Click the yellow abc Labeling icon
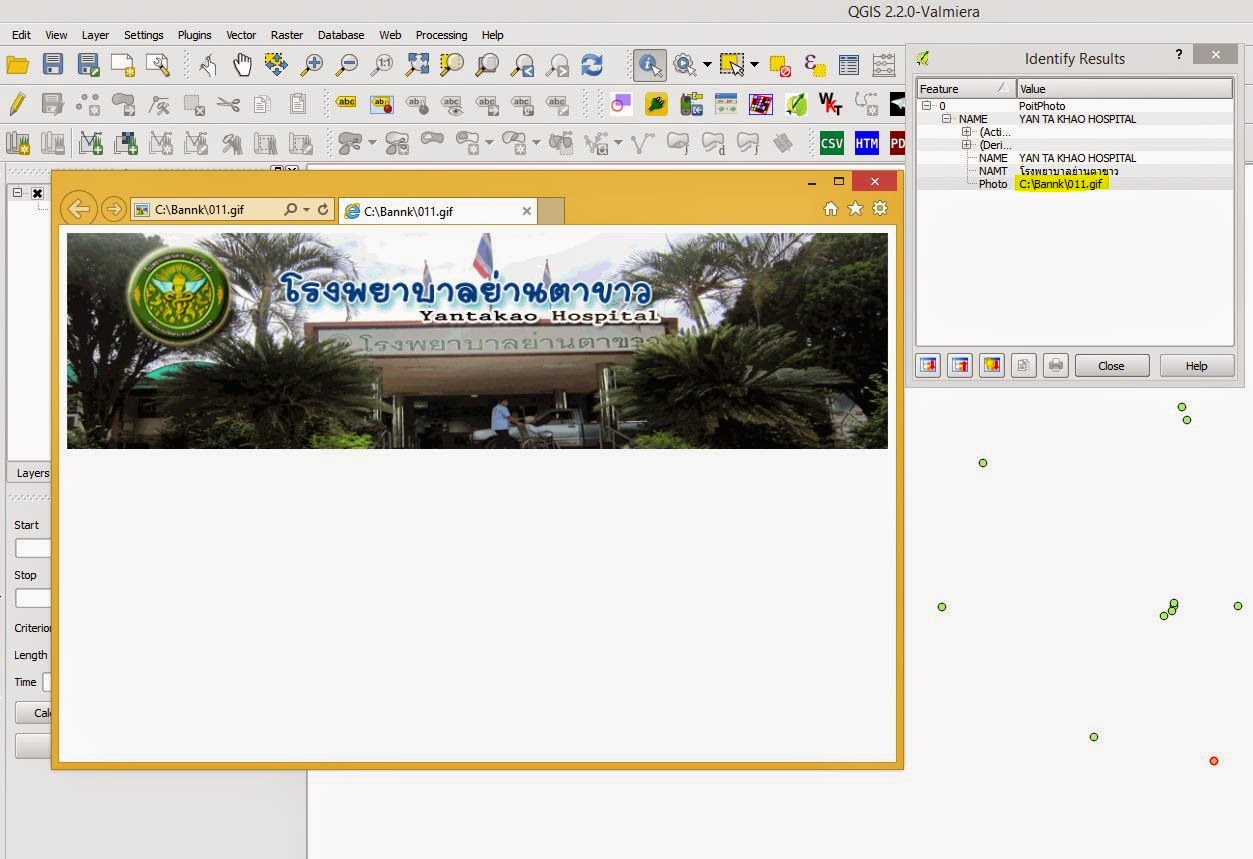Screen dimensions: 1253x859 [x=346, y=103]
